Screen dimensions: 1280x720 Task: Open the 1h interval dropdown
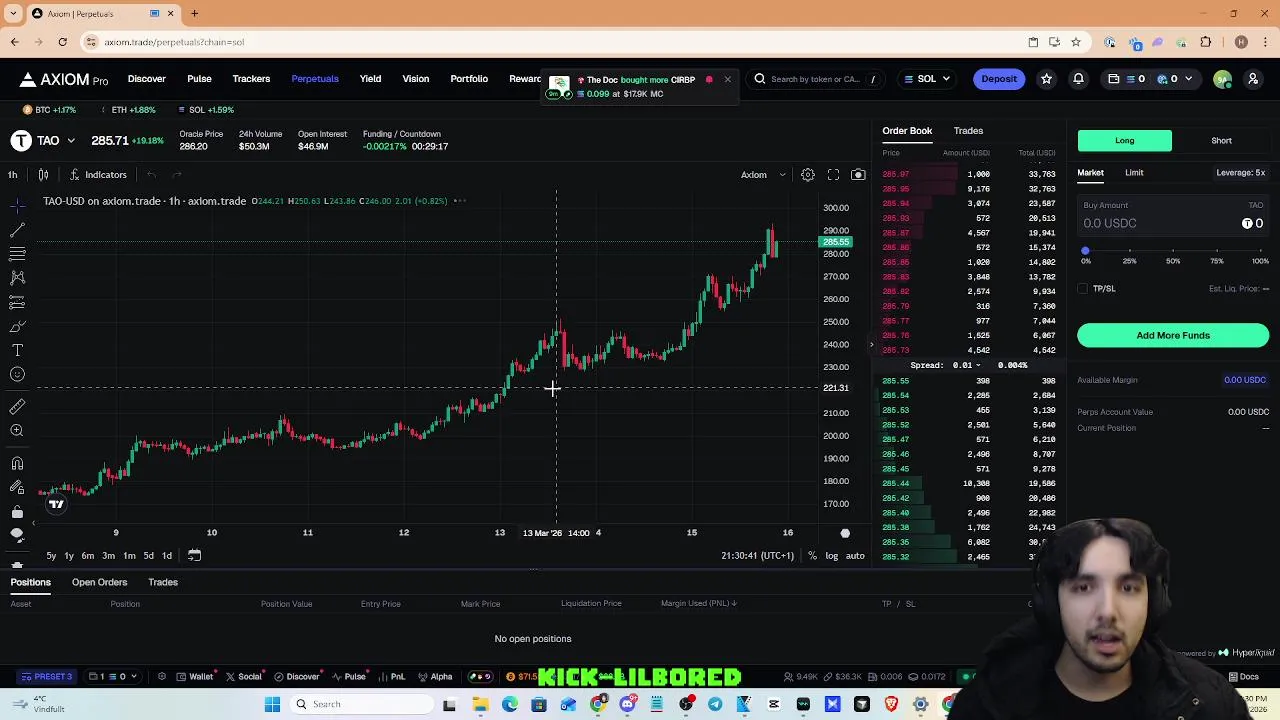pos(12,175)
